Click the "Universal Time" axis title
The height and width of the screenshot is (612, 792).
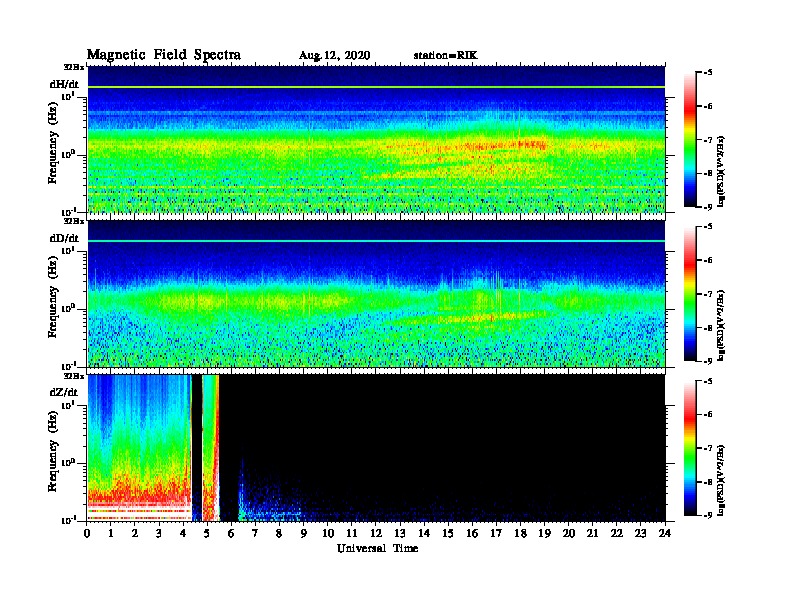(x=377, y=548)
